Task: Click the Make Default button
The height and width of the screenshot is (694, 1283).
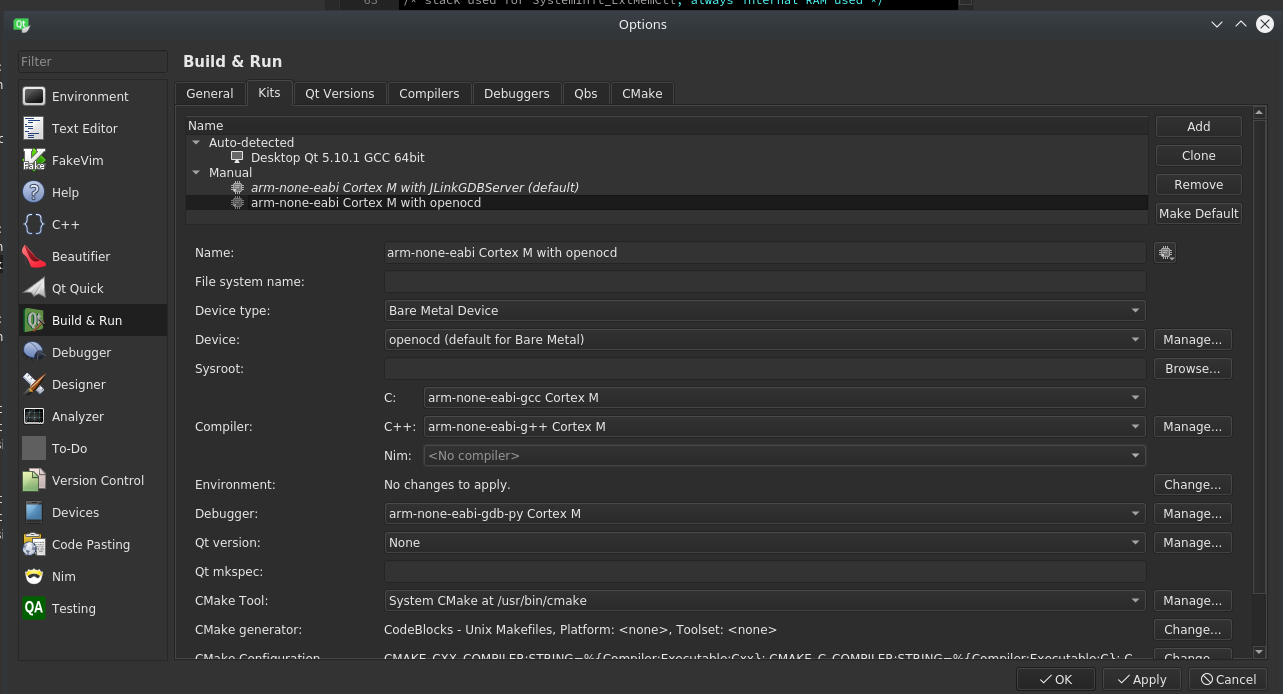Action: pos(1199,214)
